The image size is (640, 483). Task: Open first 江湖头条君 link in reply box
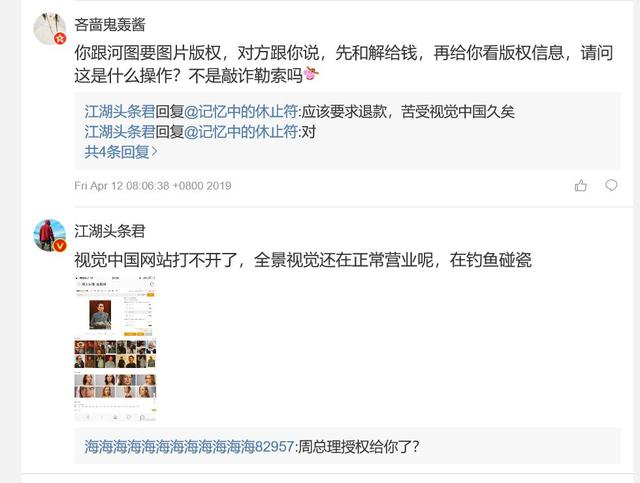pos(120,111)
